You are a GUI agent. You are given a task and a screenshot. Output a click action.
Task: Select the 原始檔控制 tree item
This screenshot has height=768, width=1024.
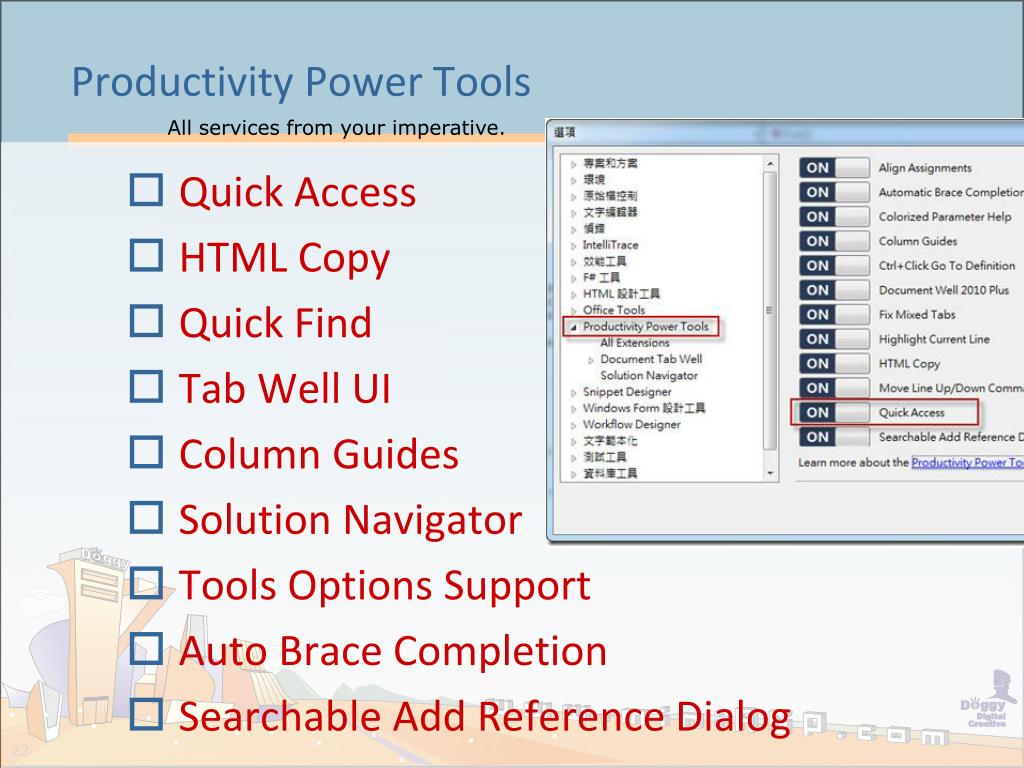[x=610, y=196]
